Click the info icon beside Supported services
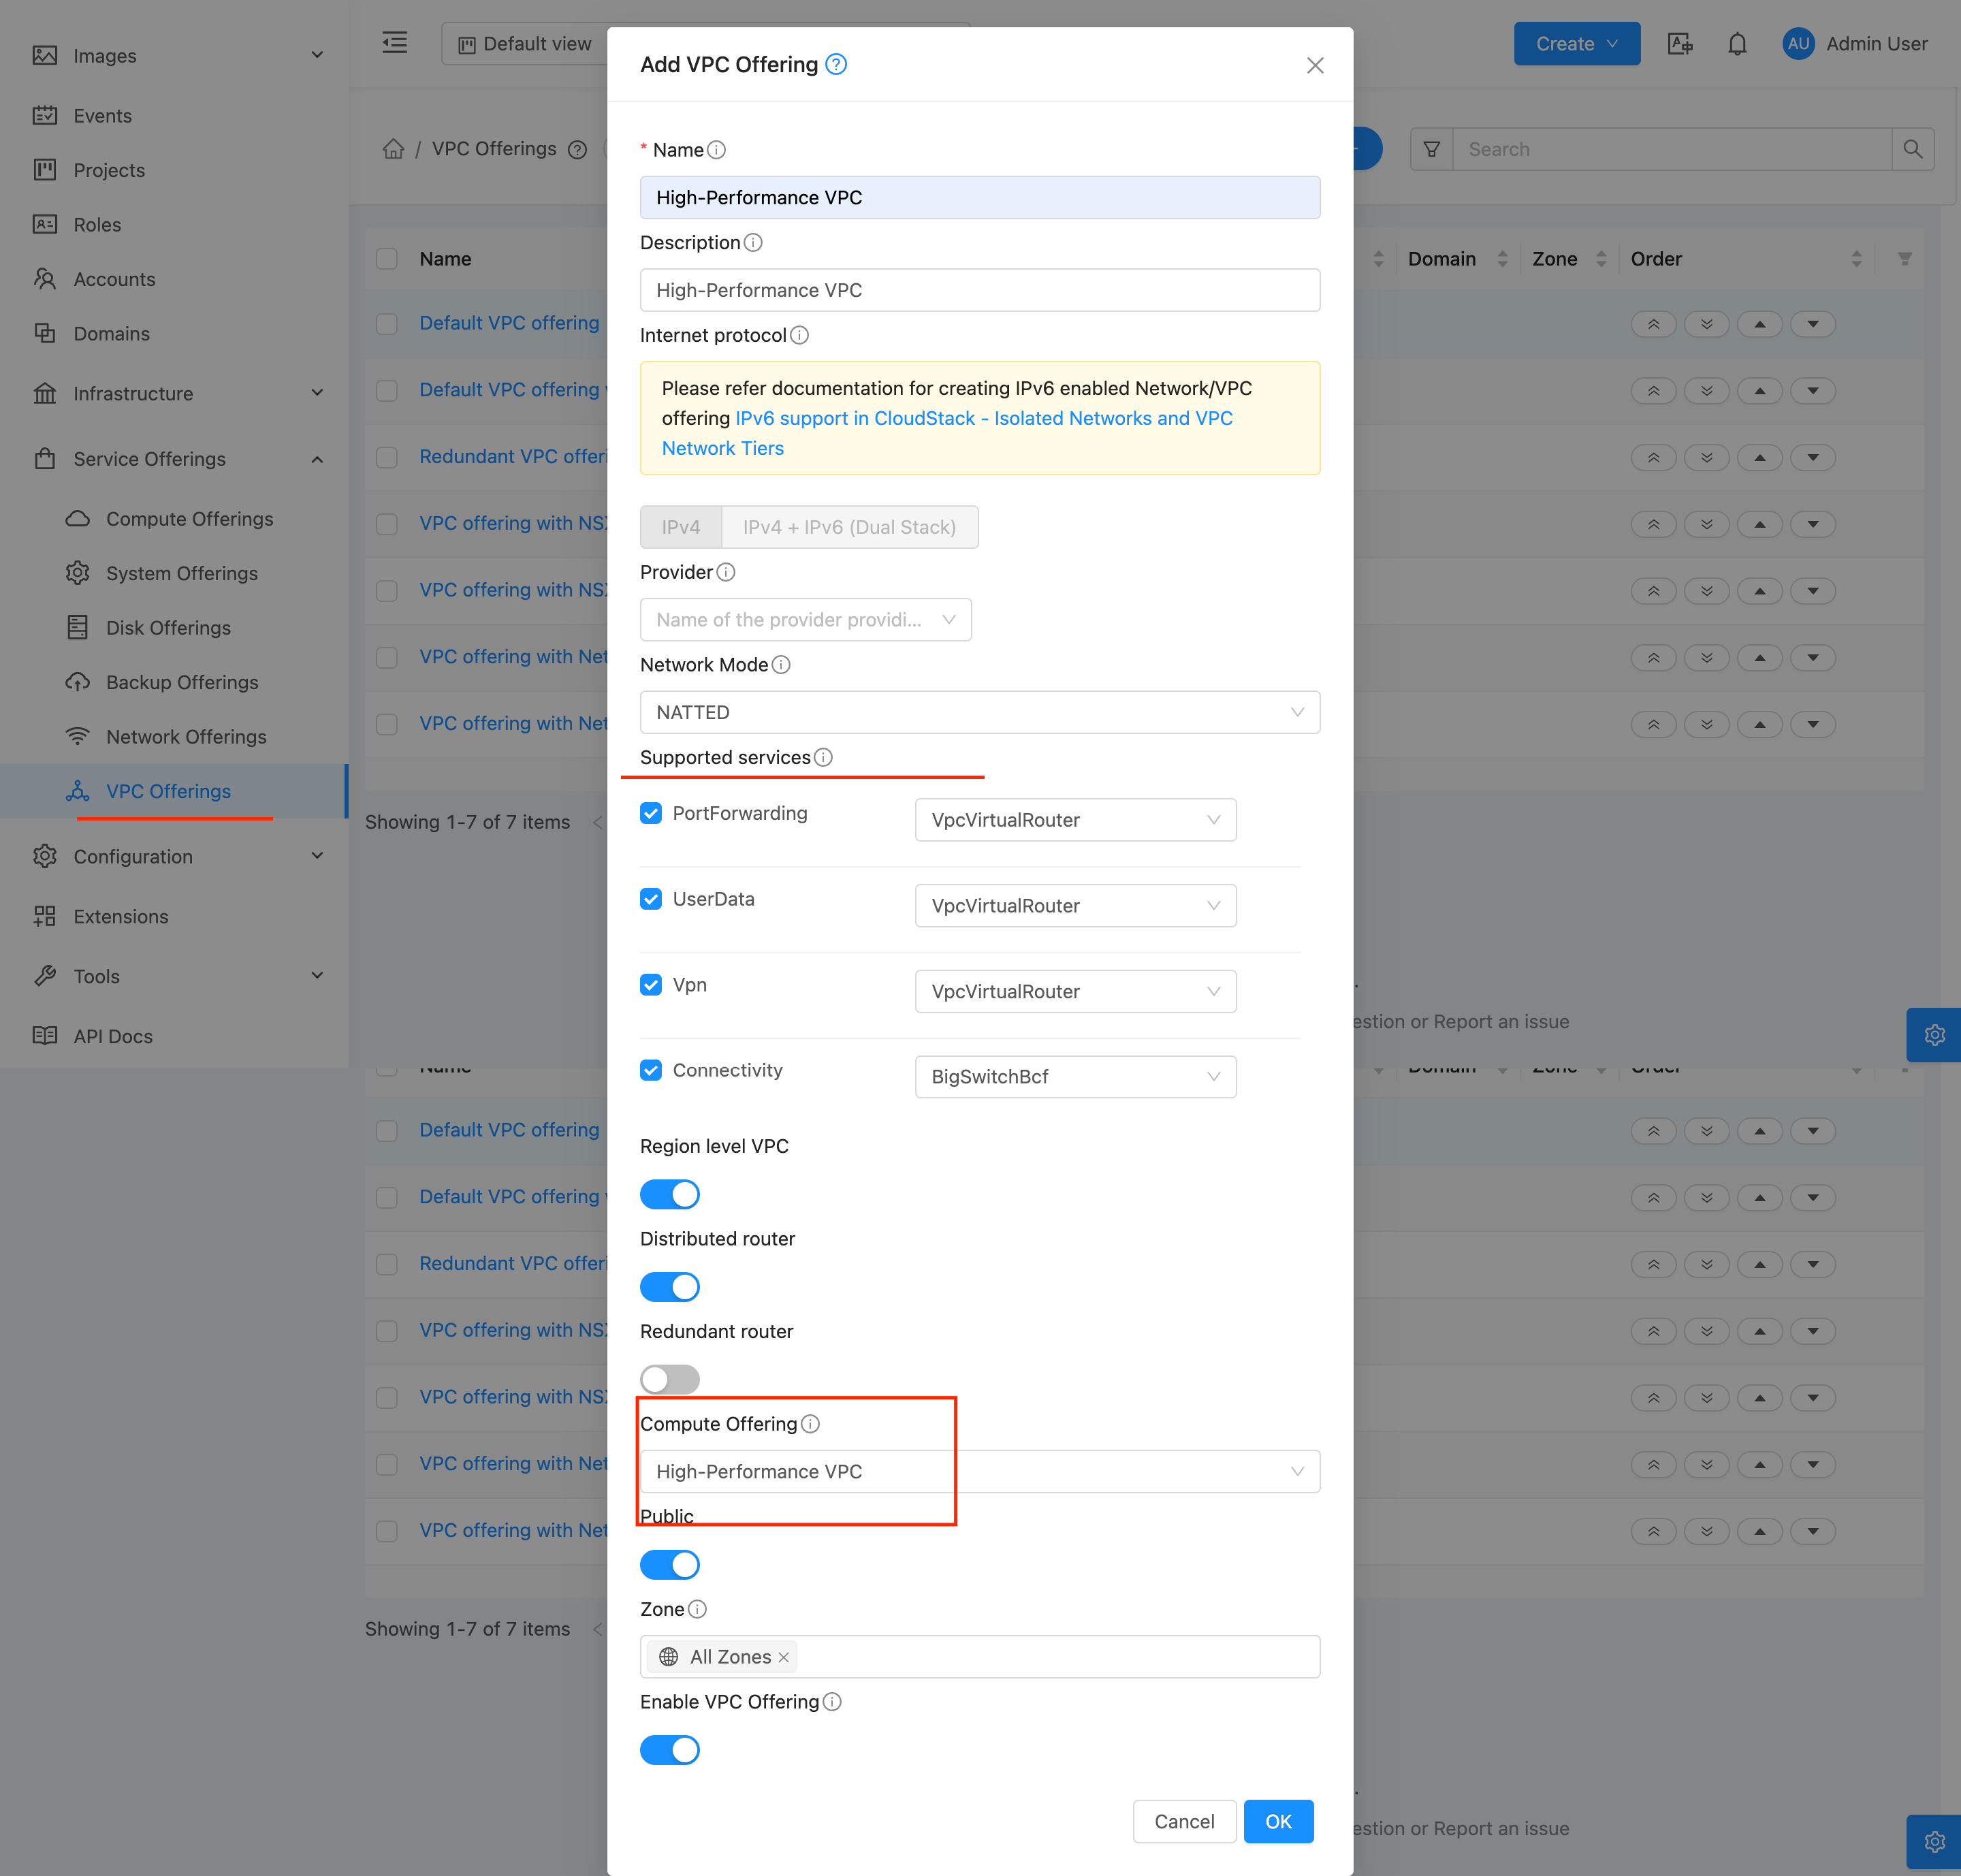The height and width of the screenshot is (1876, 1961). [x=823, y=757]
